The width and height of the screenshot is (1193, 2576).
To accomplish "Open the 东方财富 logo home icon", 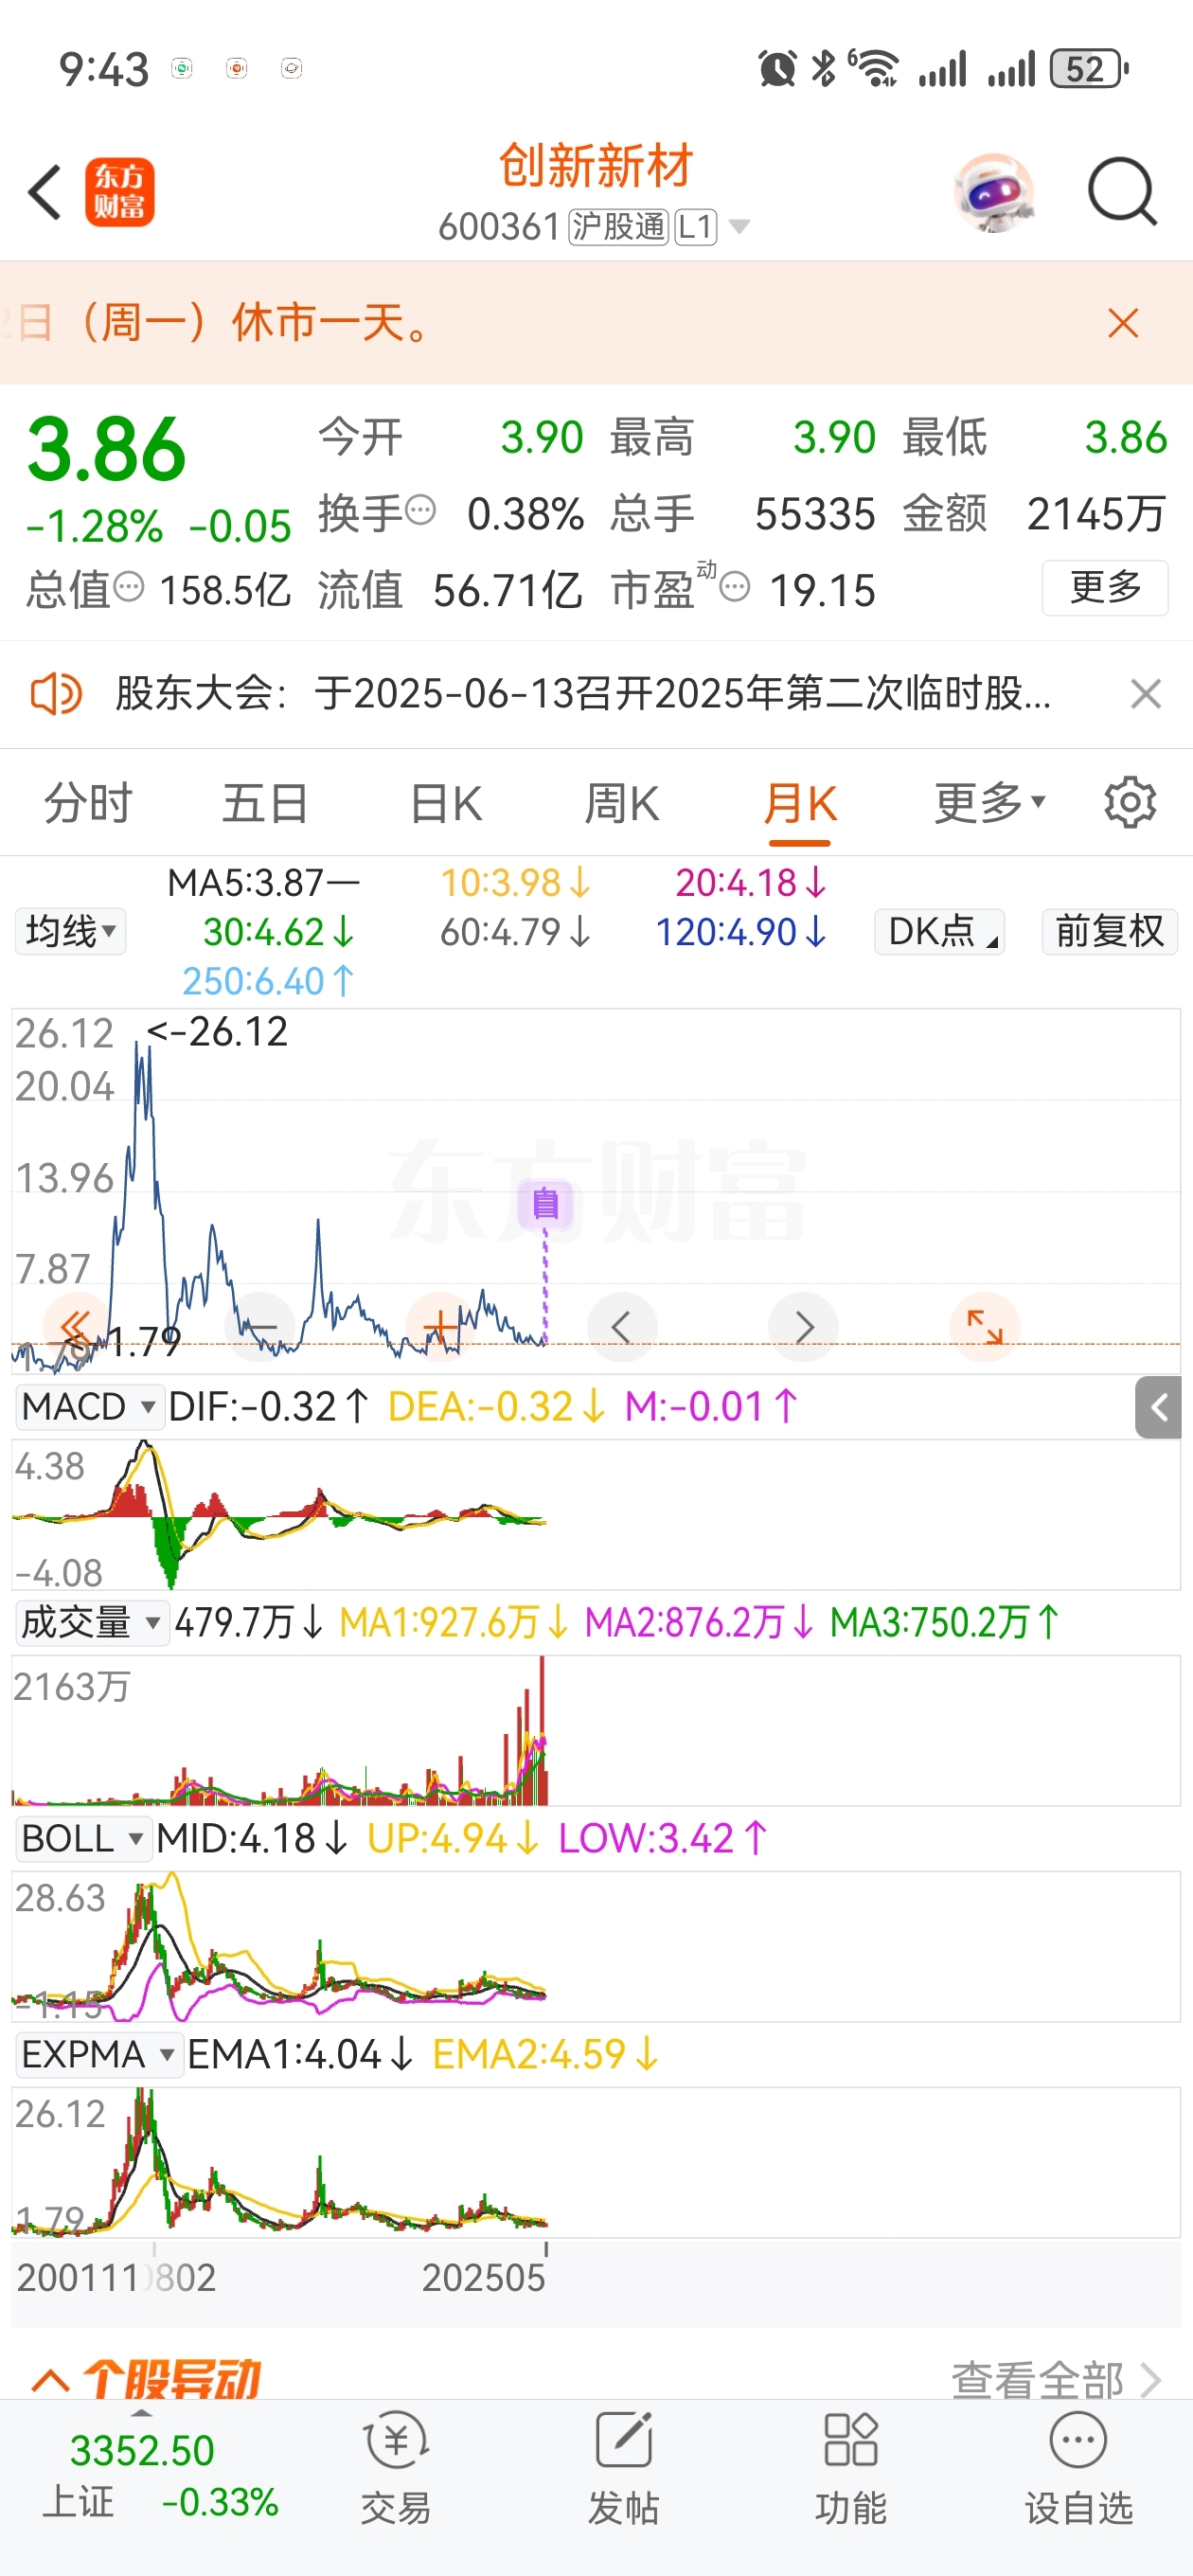I will [x=119, y=192].
